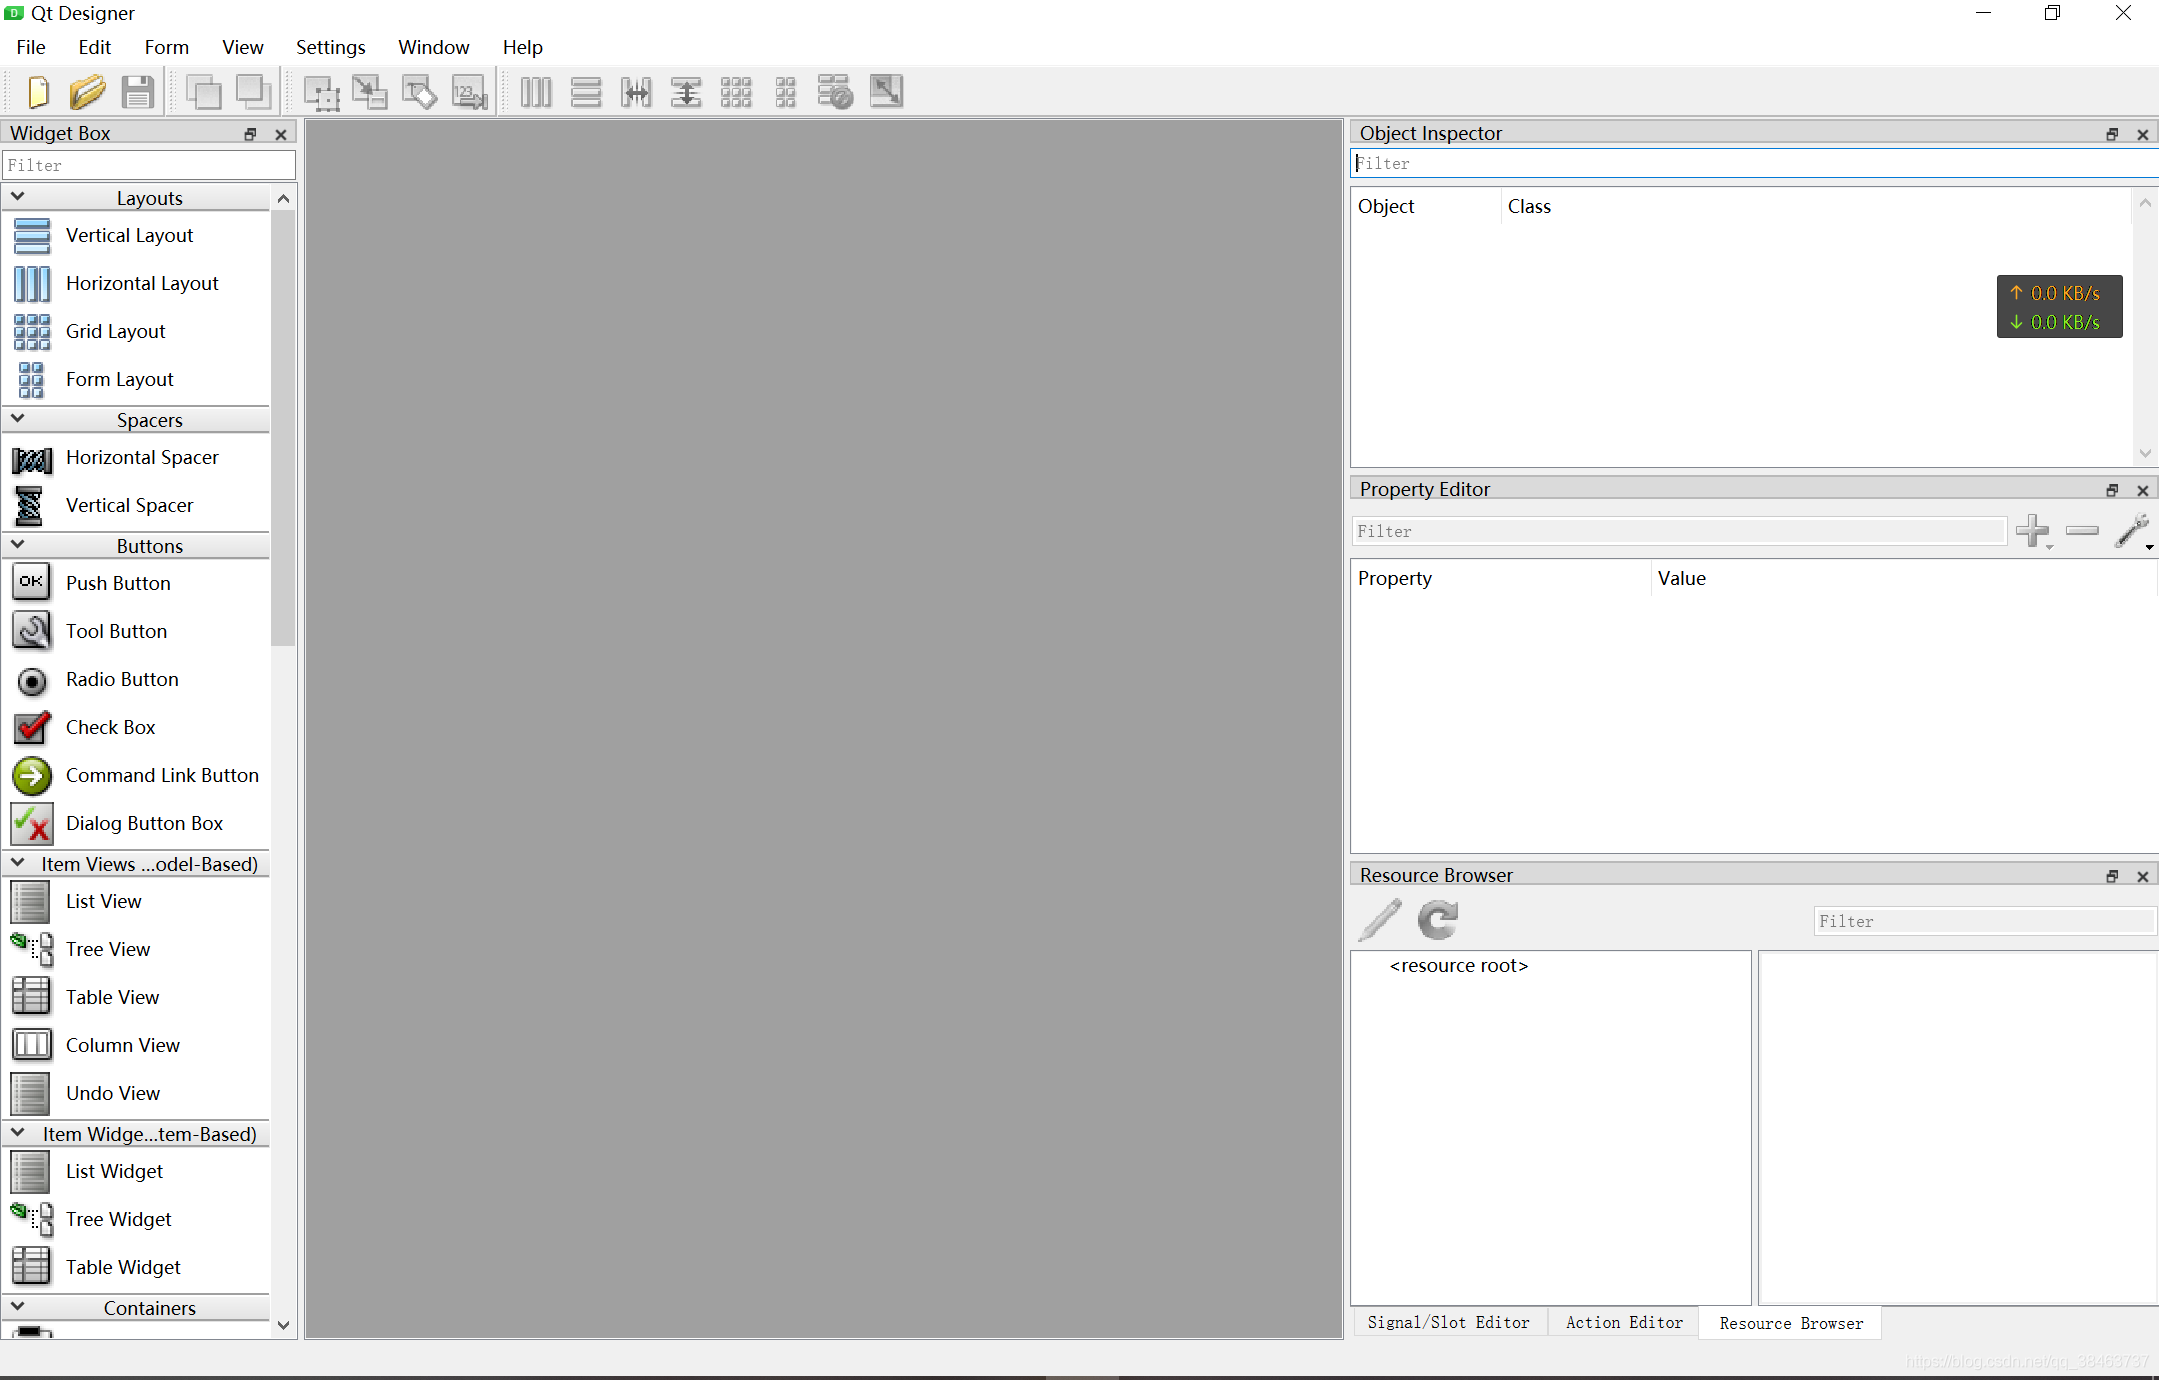Select Edit Signals/Slots mode icon

pyautogui.click(x=370, y=92)
